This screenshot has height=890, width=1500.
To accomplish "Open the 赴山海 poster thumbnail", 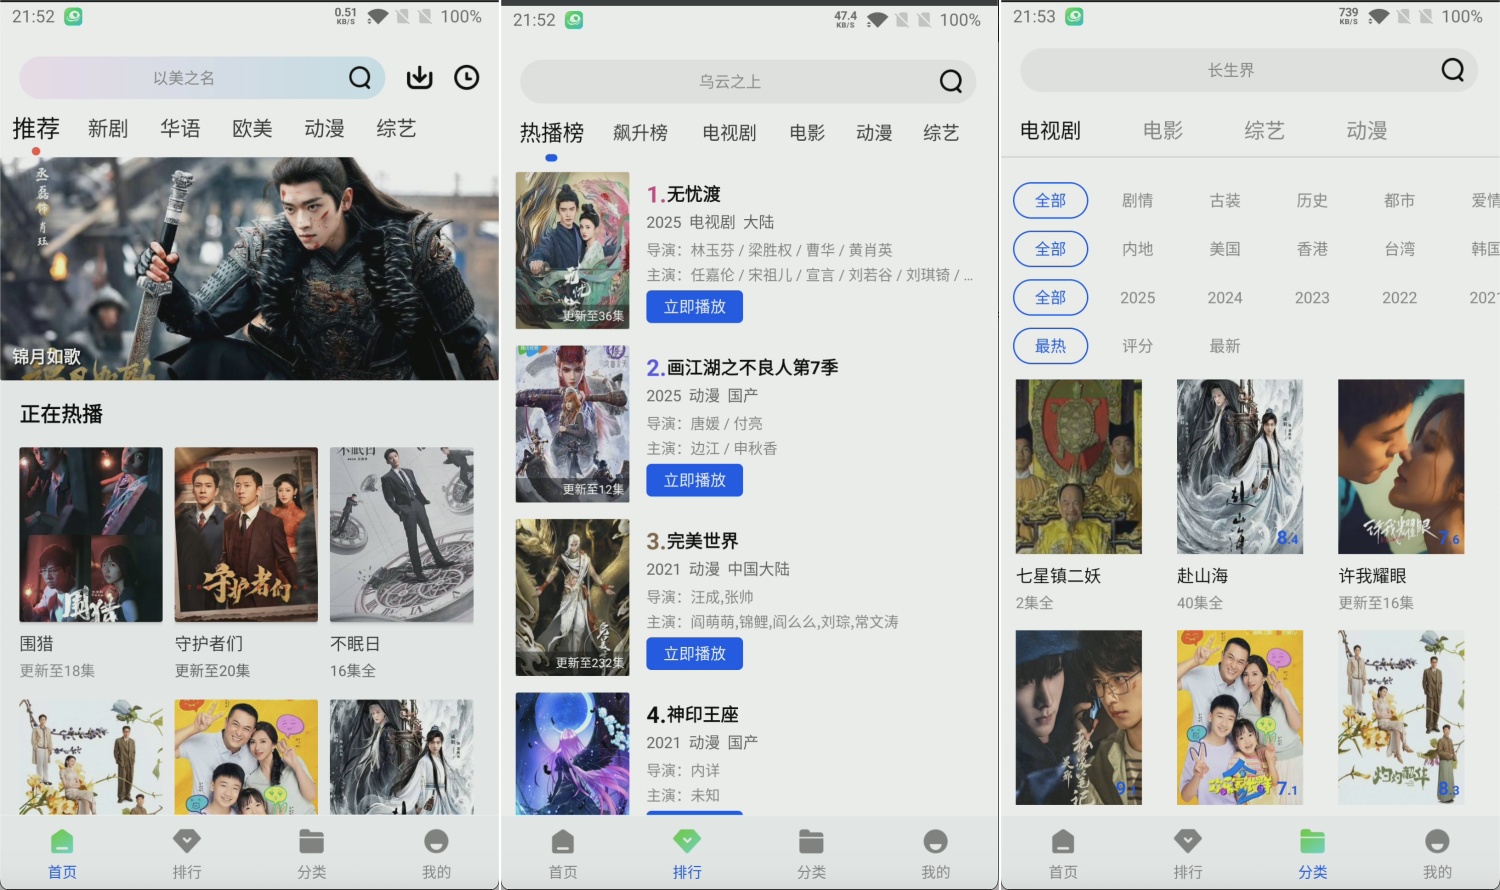I will 1240,466.
